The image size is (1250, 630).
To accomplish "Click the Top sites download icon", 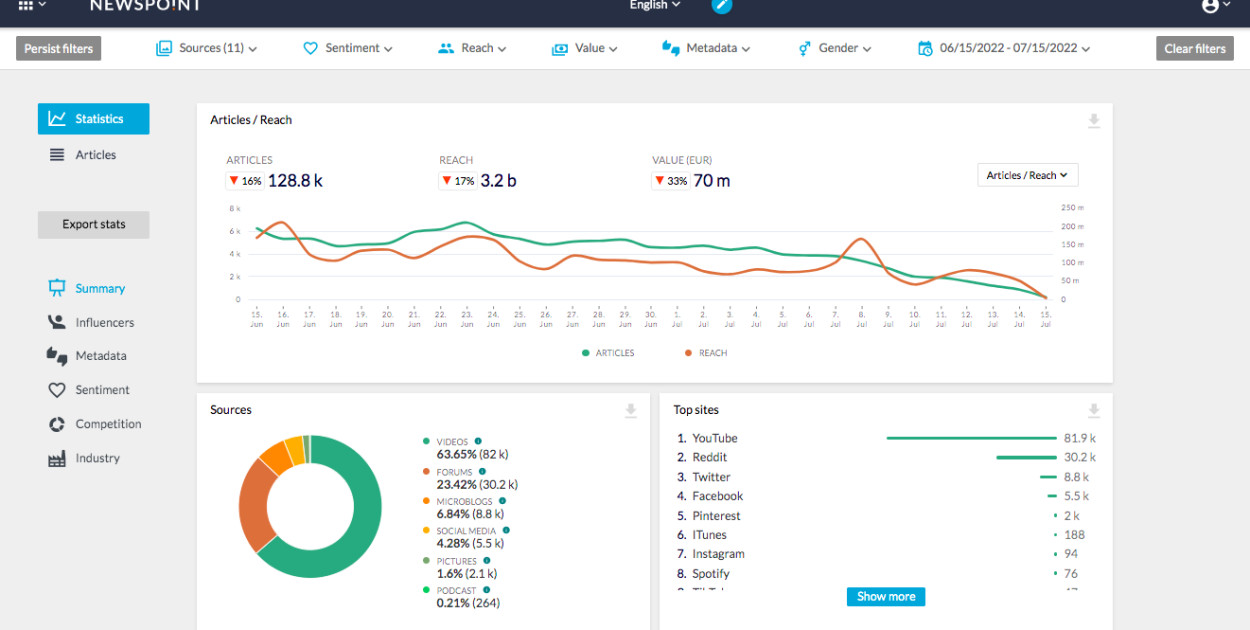I will tap(1094, 411).
